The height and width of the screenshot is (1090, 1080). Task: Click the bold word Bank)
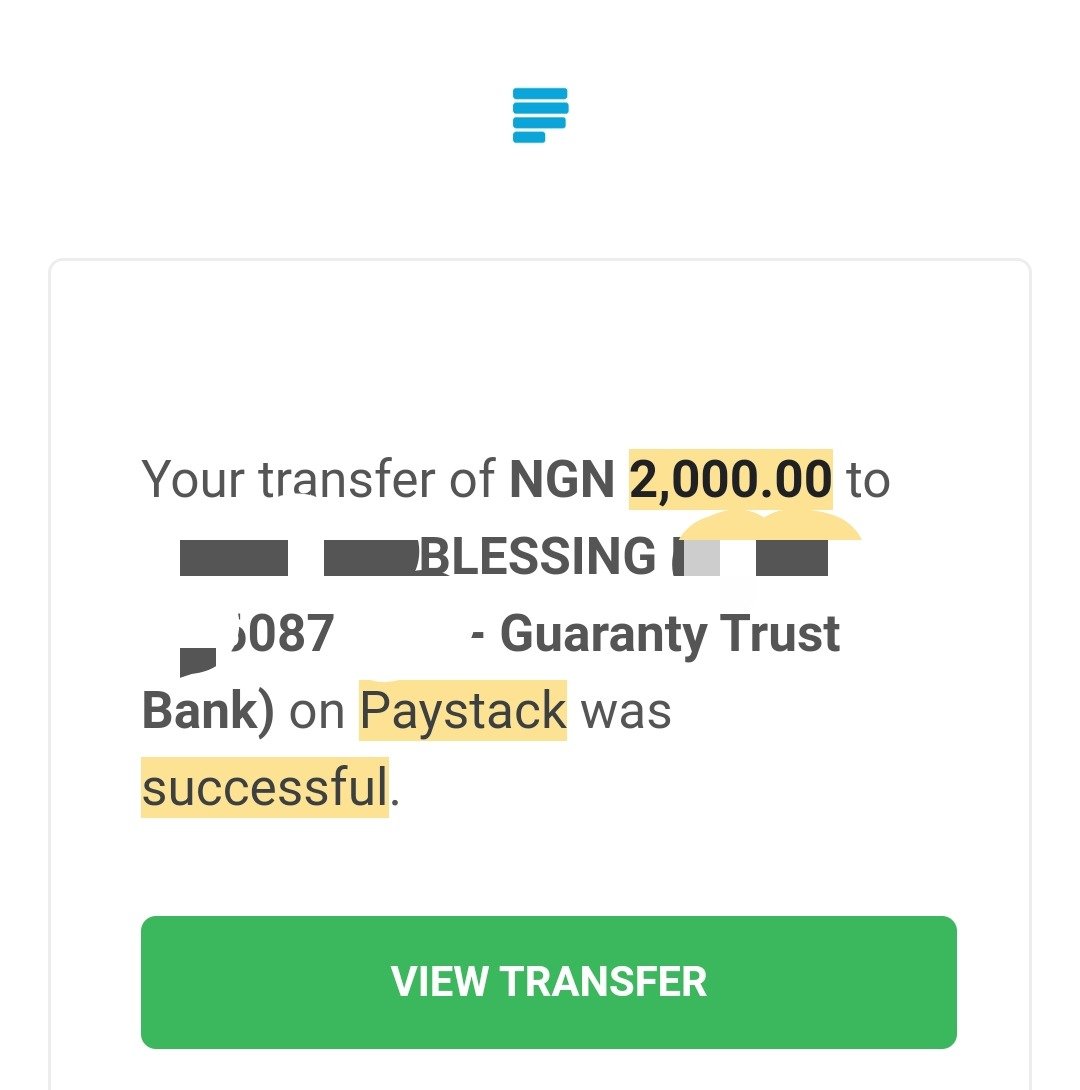click(208, 711)
